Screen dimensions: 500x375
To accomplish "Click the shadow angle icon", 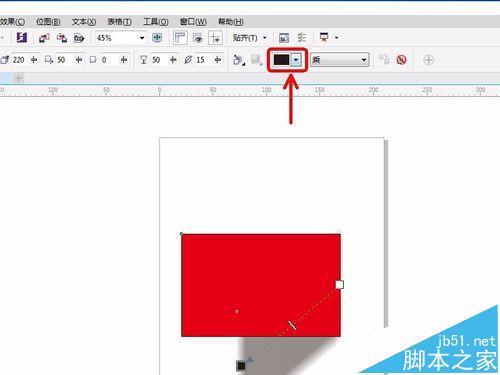I will [x=5, y=60].
